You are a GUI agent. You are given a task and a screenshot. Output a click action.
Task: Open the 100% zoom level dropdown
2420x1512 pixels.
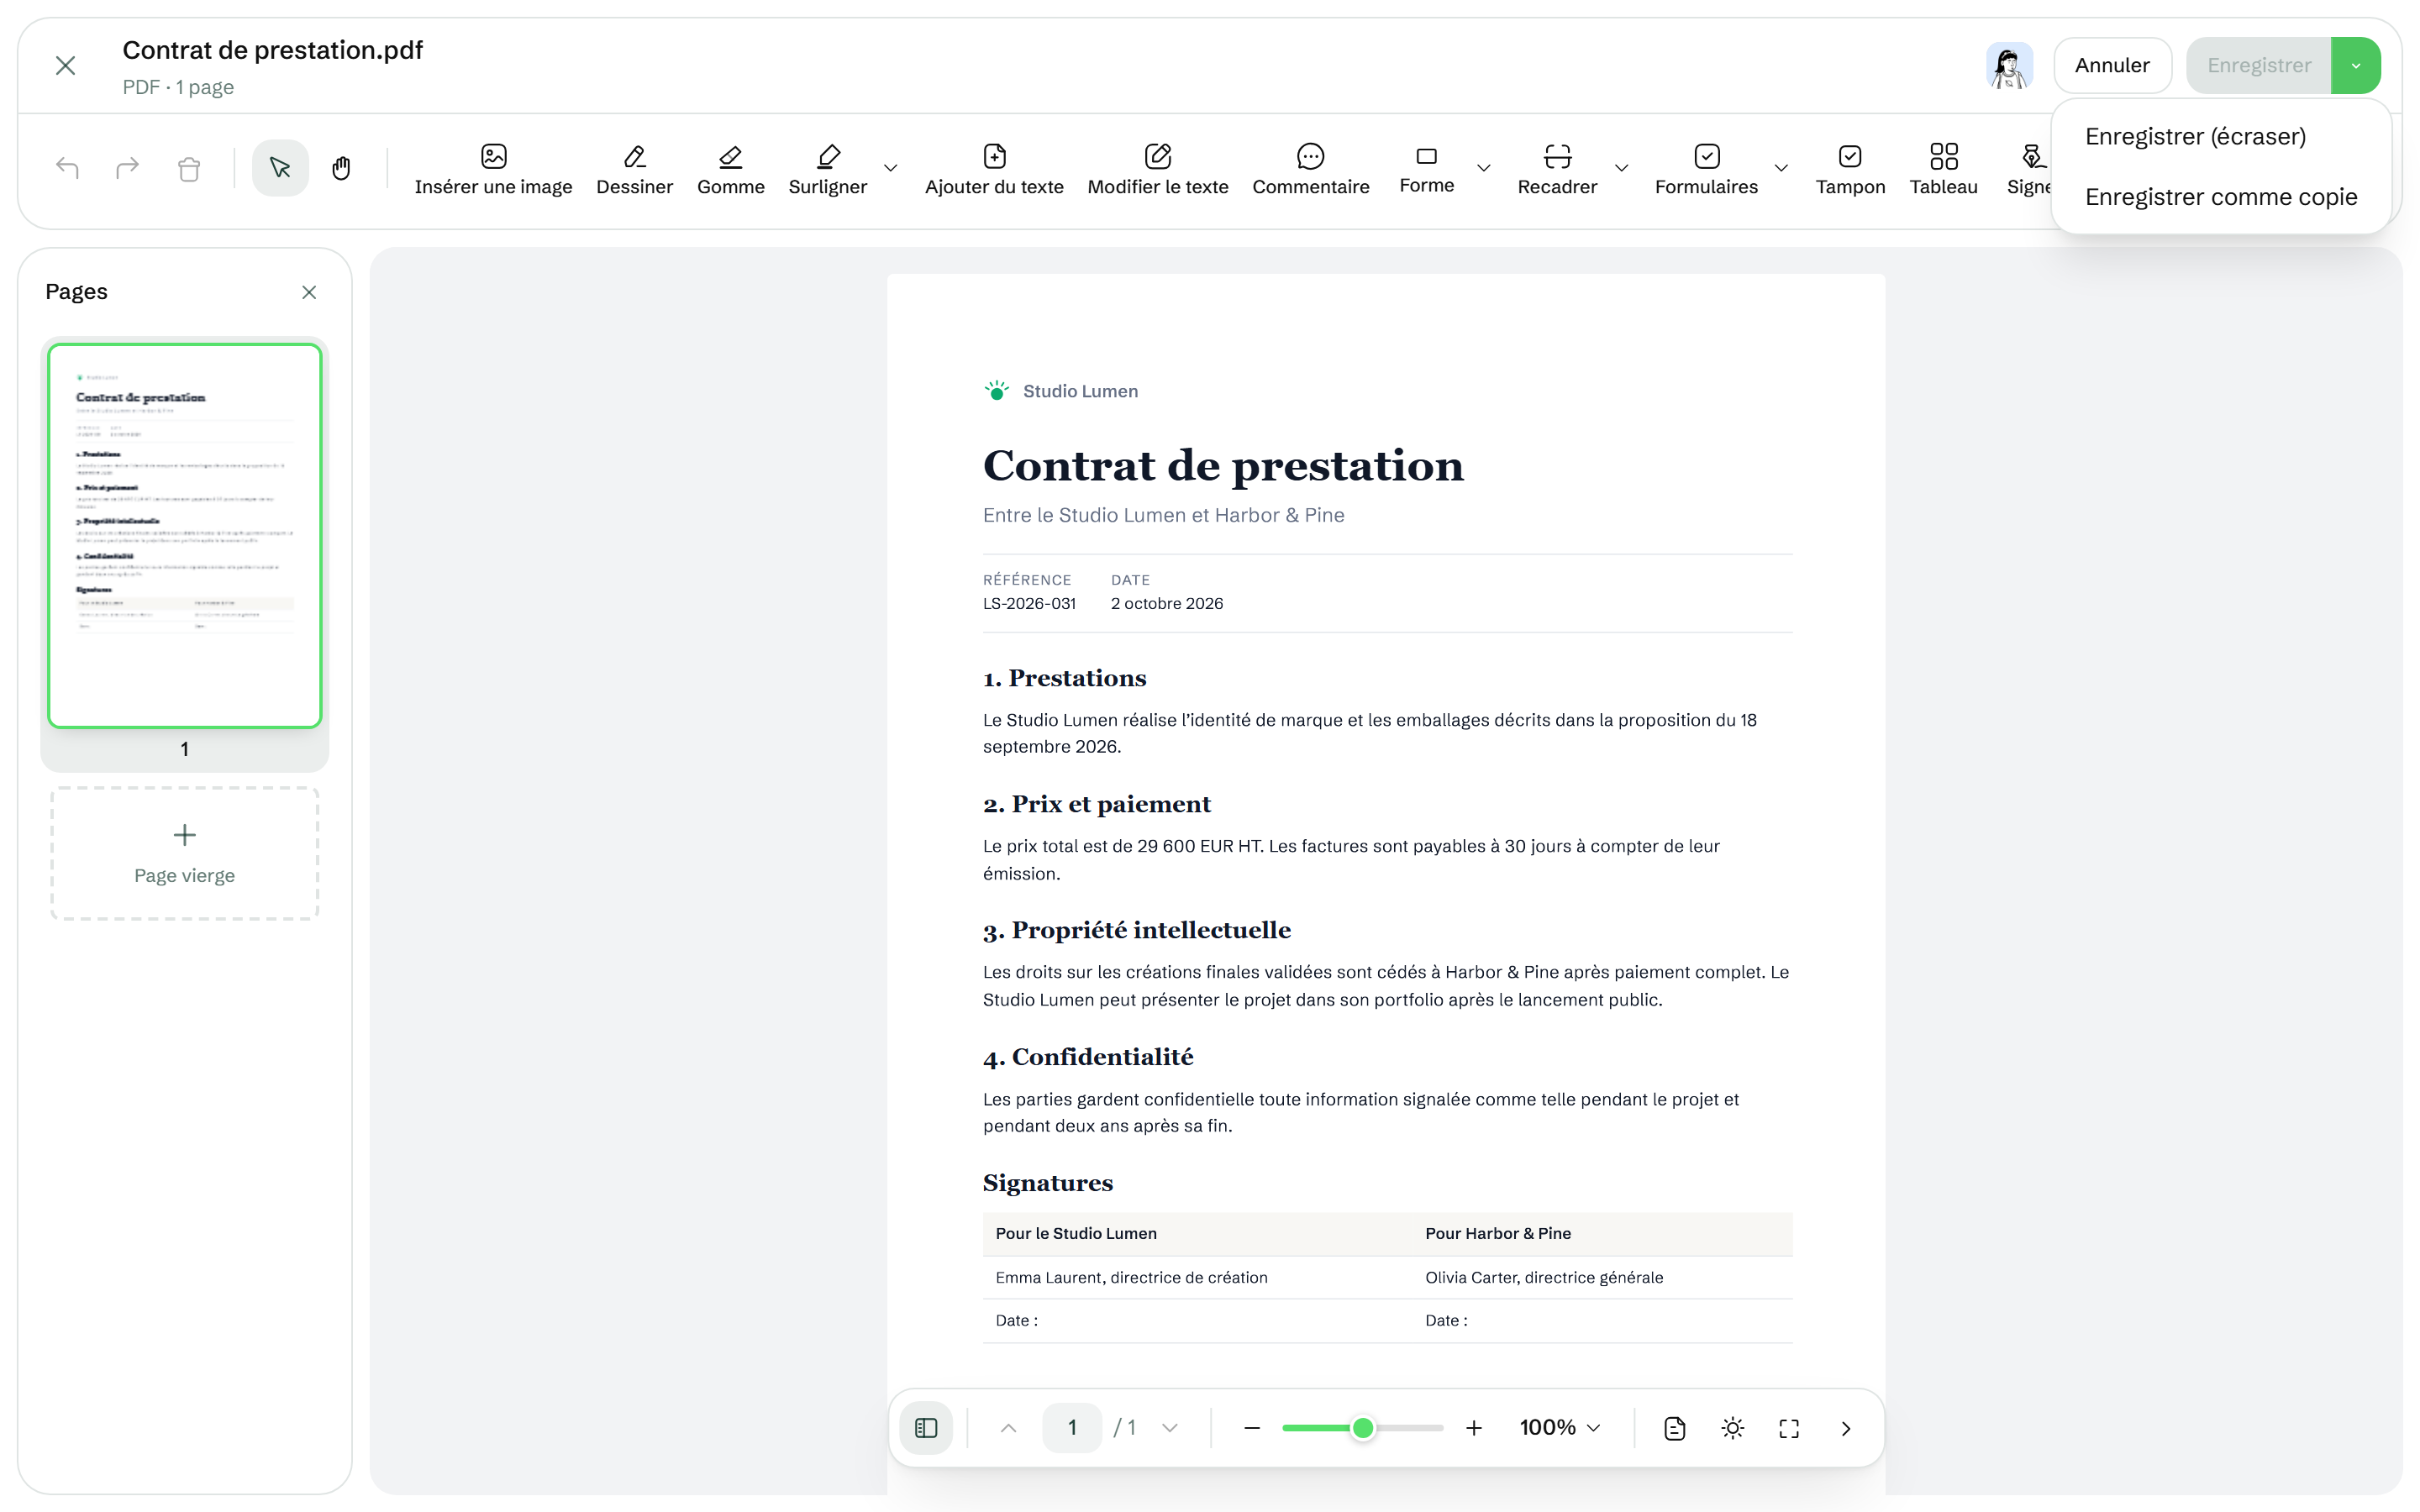(1560, 1428)
